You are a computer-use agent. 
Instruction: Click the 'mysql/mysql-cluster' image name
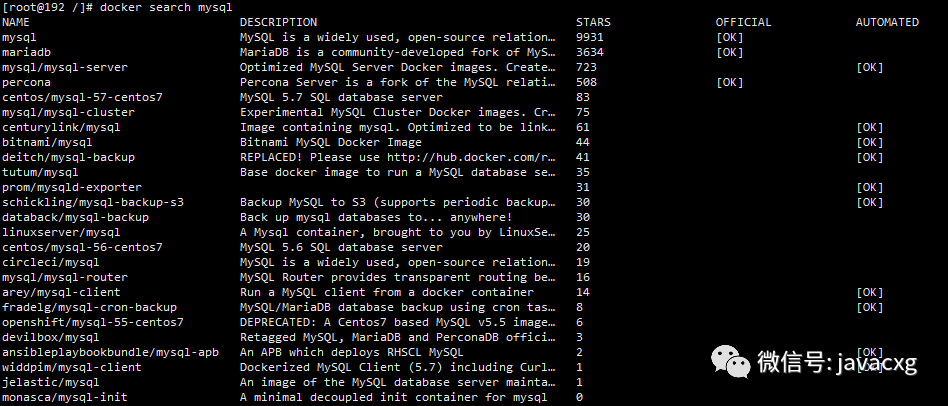pos(68,112)
